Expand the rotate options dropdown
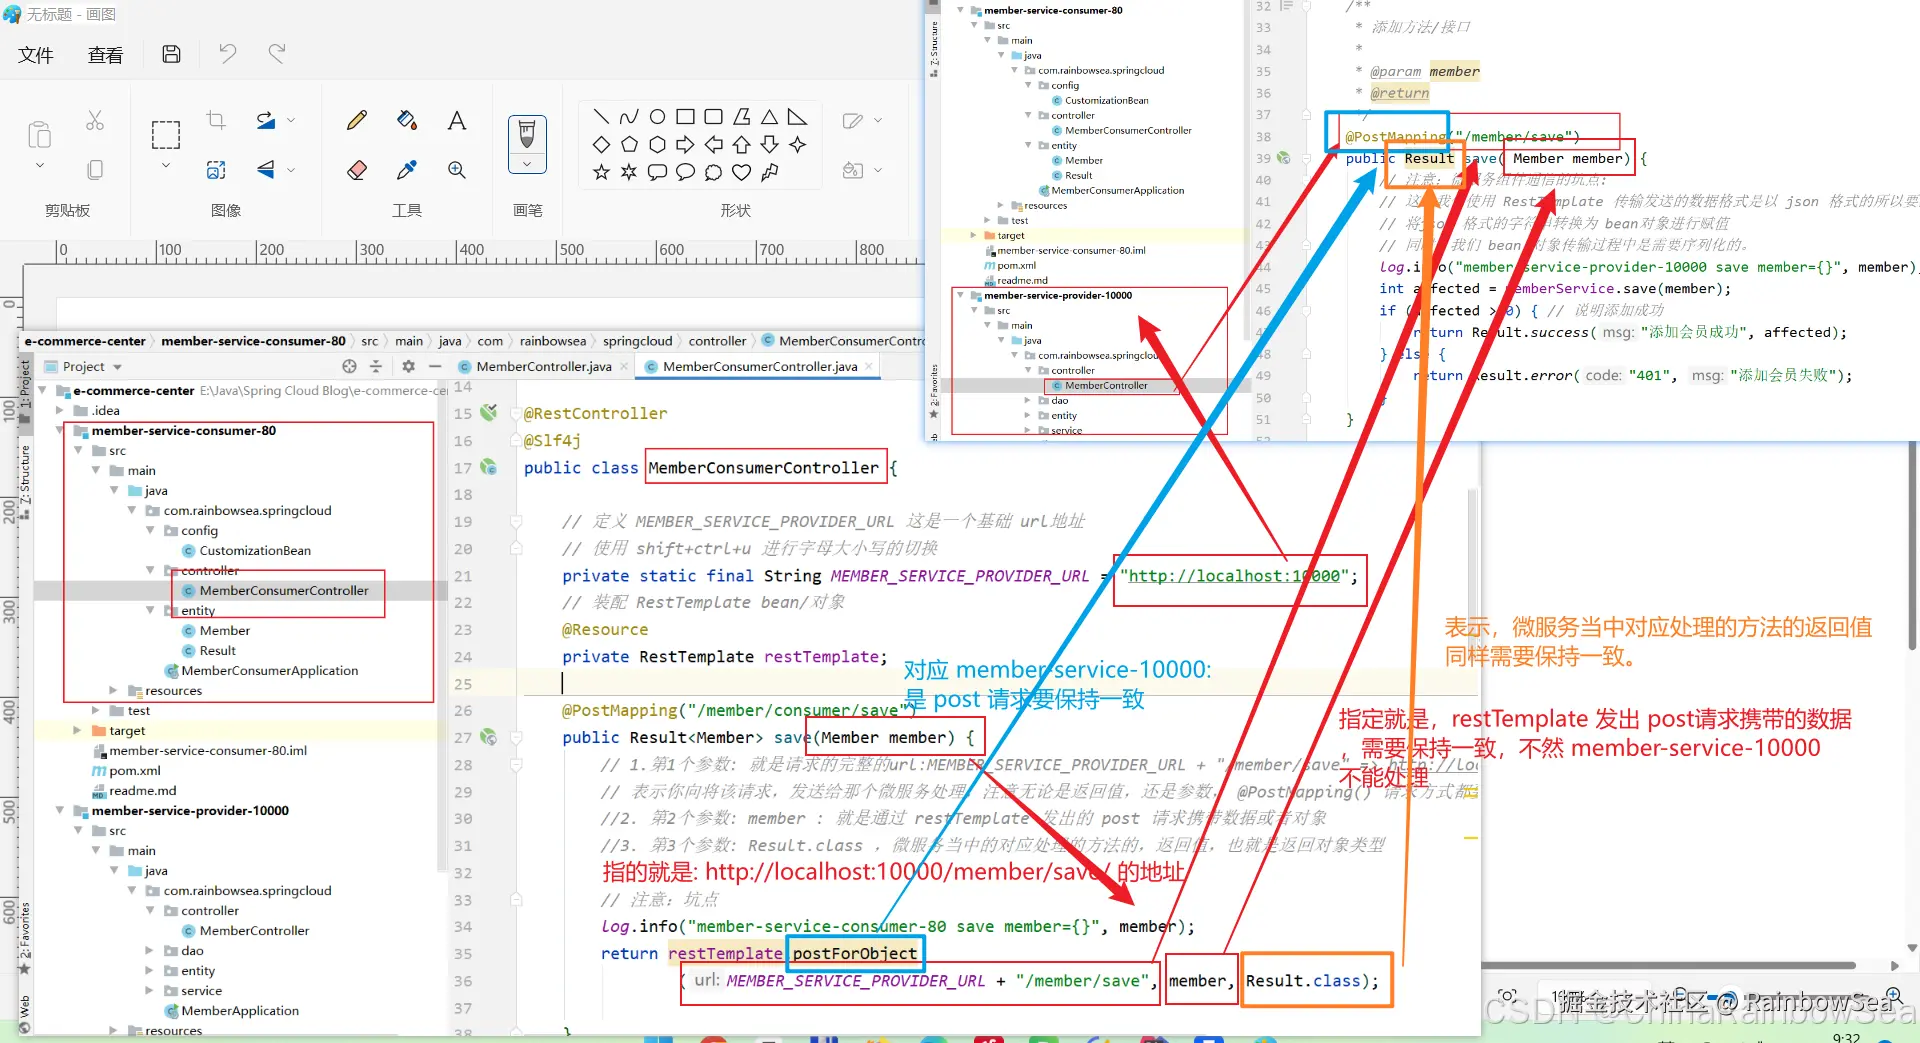 point(291,121)
